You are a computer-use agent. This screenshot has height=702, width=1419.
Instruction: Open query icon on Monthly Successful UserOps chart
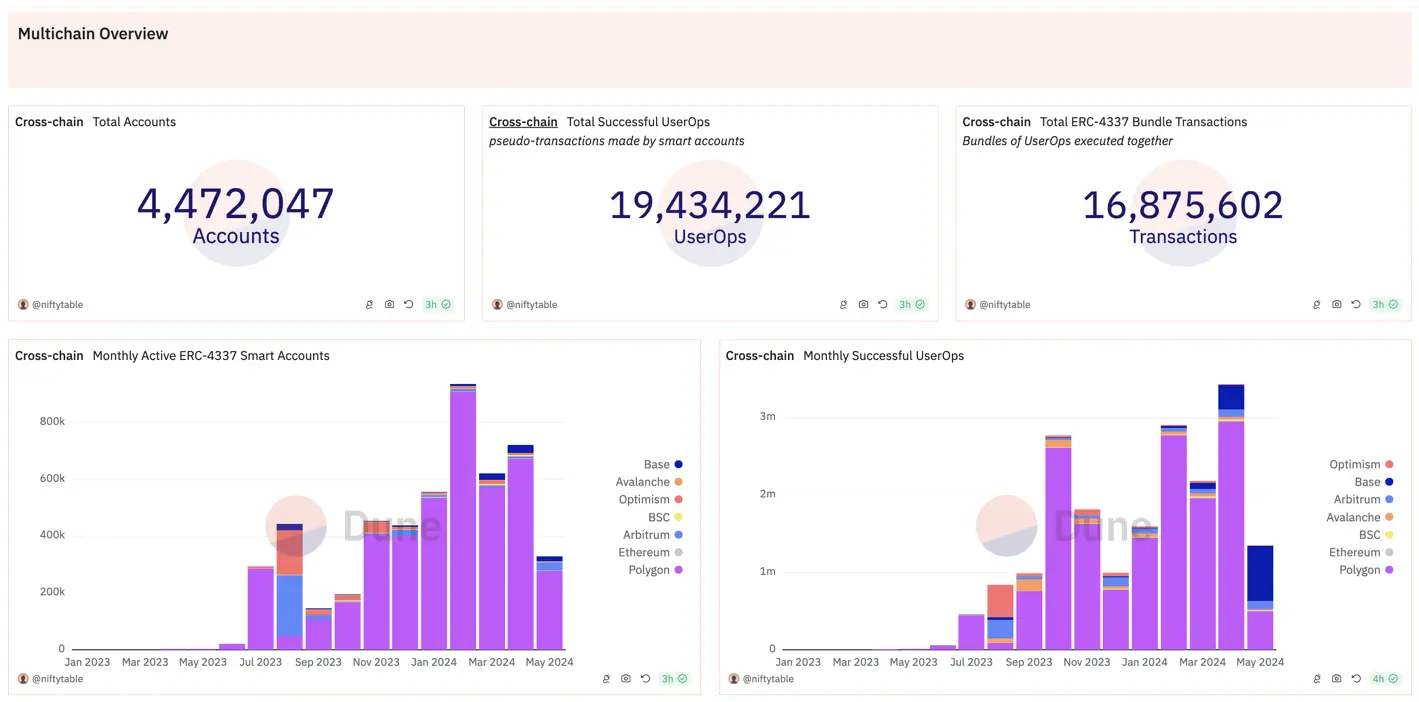point(1317,679)
